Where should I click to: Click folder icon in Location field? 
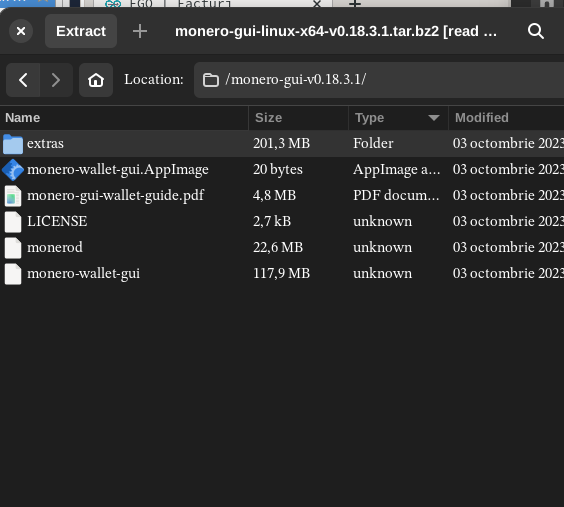point(211,80)
